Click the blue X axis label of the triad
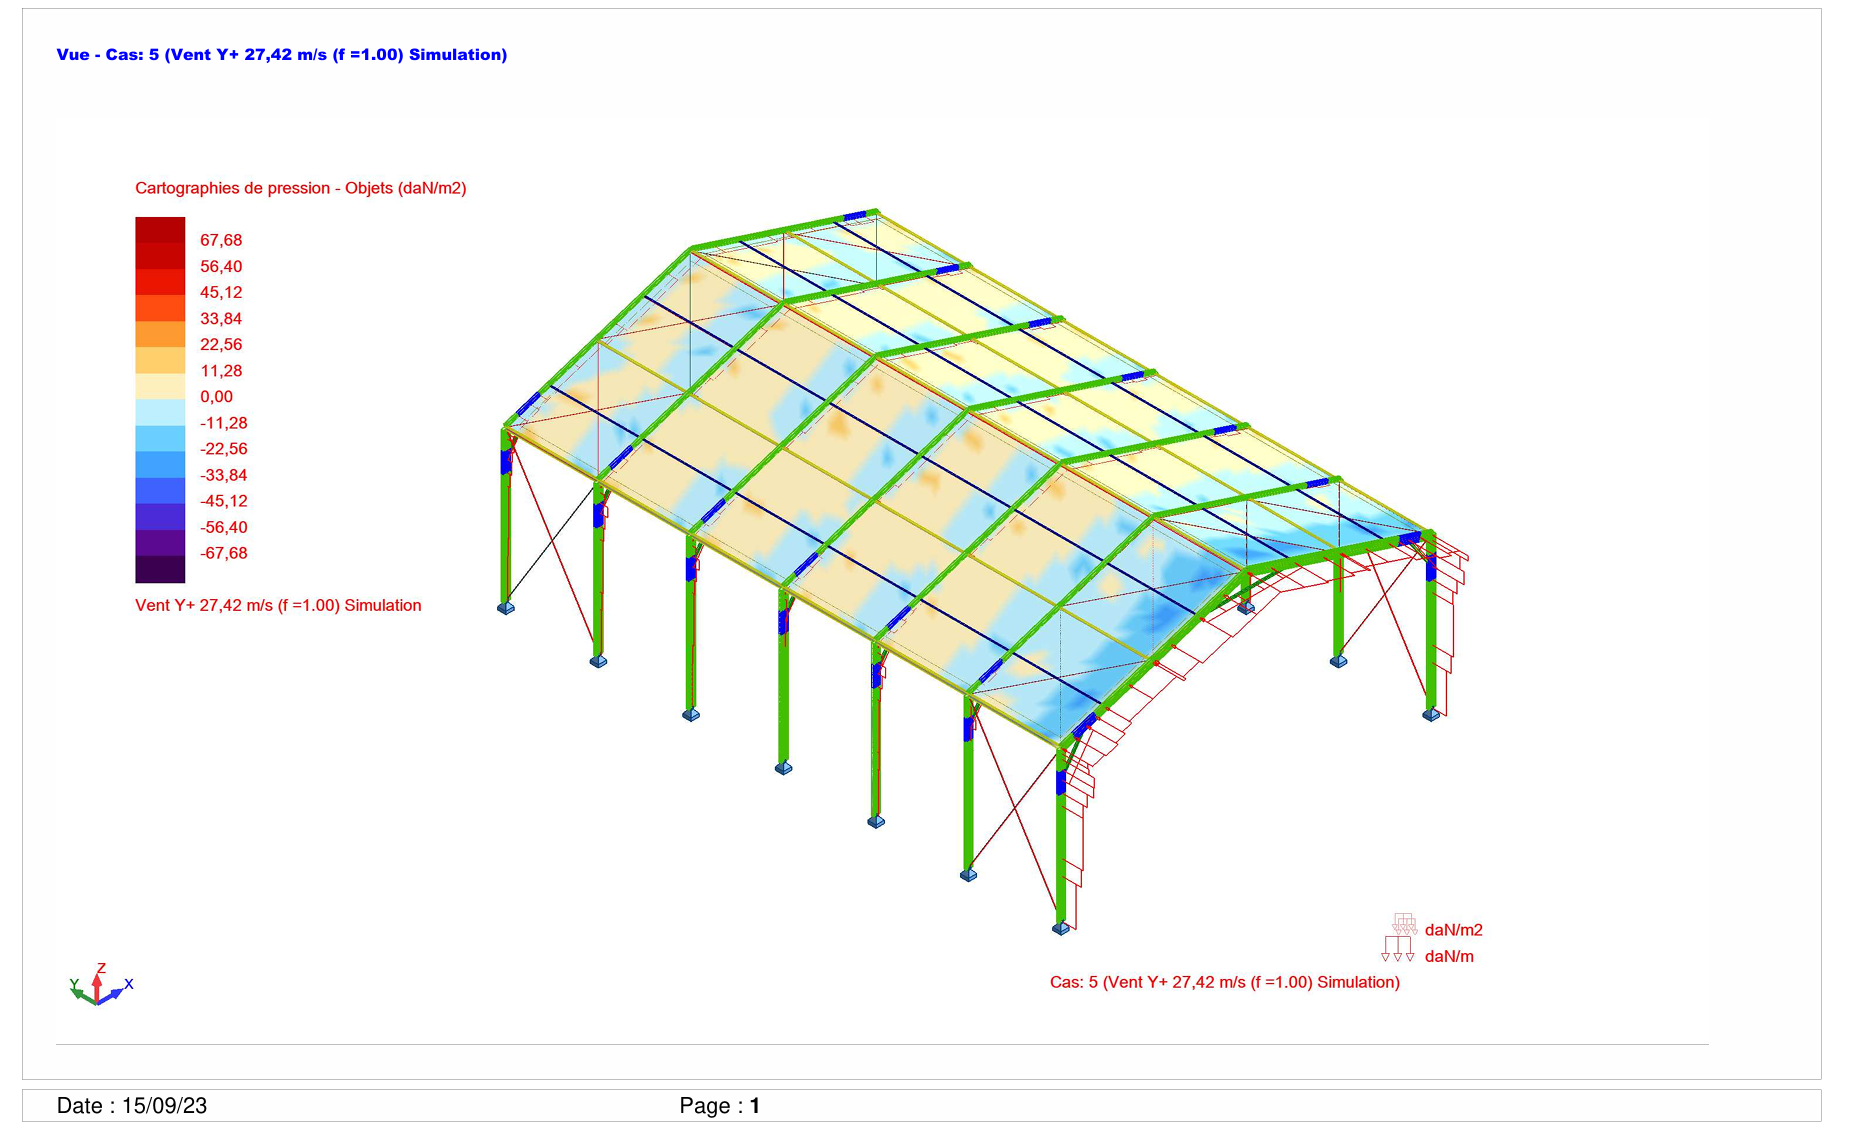Viewport: 1855px width, 1132px height. pyautogui.click(x=129, y=984)
